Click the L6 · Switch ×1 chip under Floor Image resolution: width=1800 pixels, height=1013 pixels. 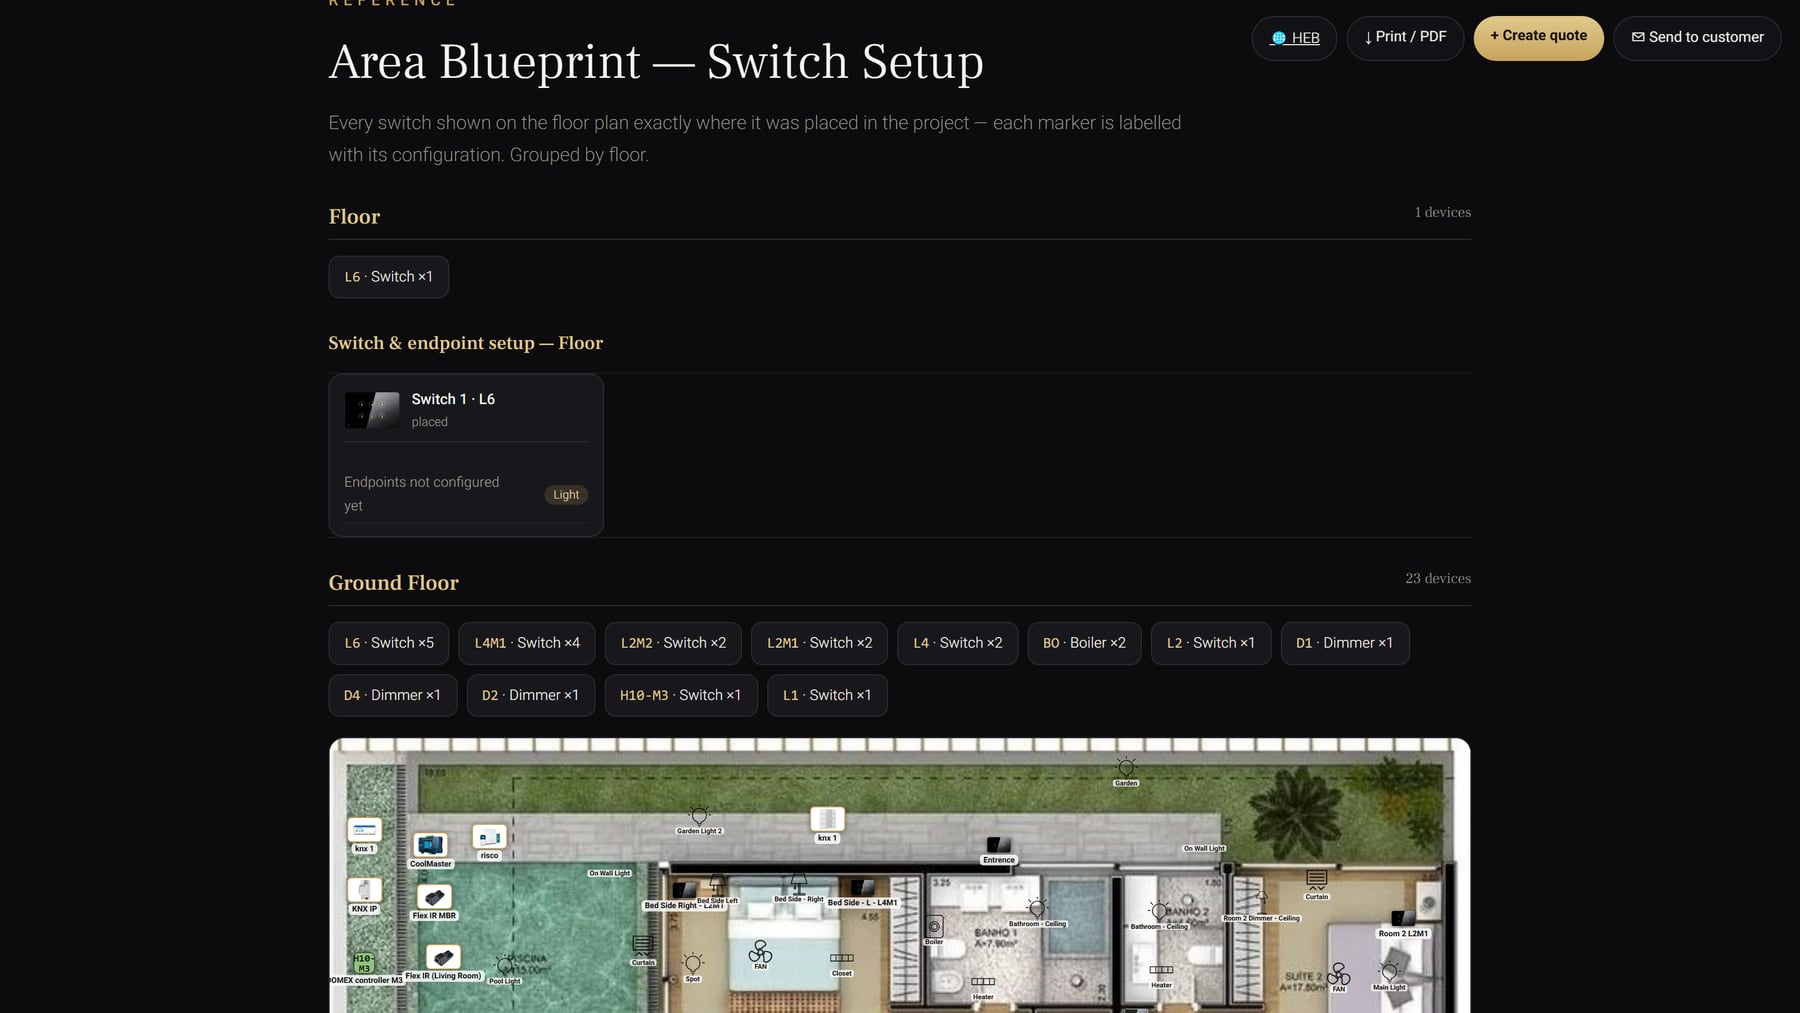(x=389, y=277)
